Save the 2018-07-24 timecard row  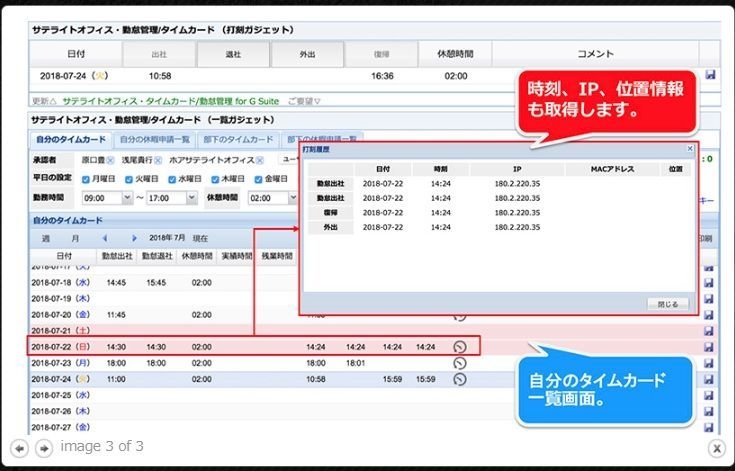coord(709,379)
